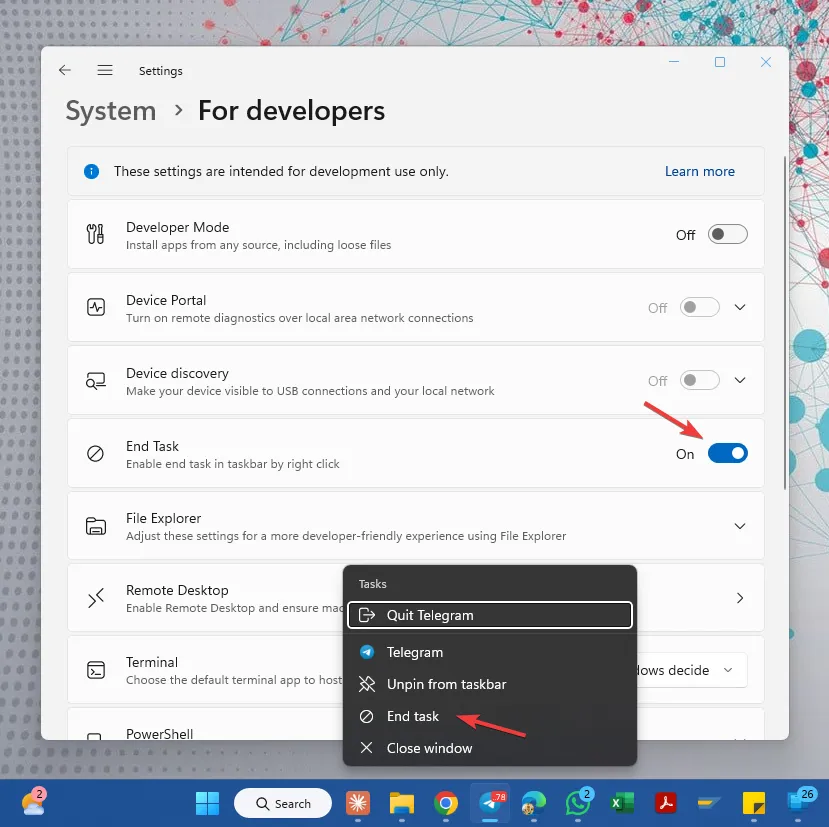829x827 pixels.
Task: Expand the Device discovery section
Action: click(x=740, y=380)
